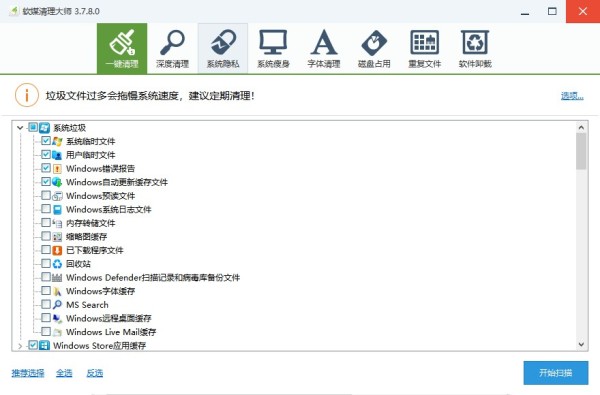Check the 缩略图缓存 checkbox

[46, 236]
